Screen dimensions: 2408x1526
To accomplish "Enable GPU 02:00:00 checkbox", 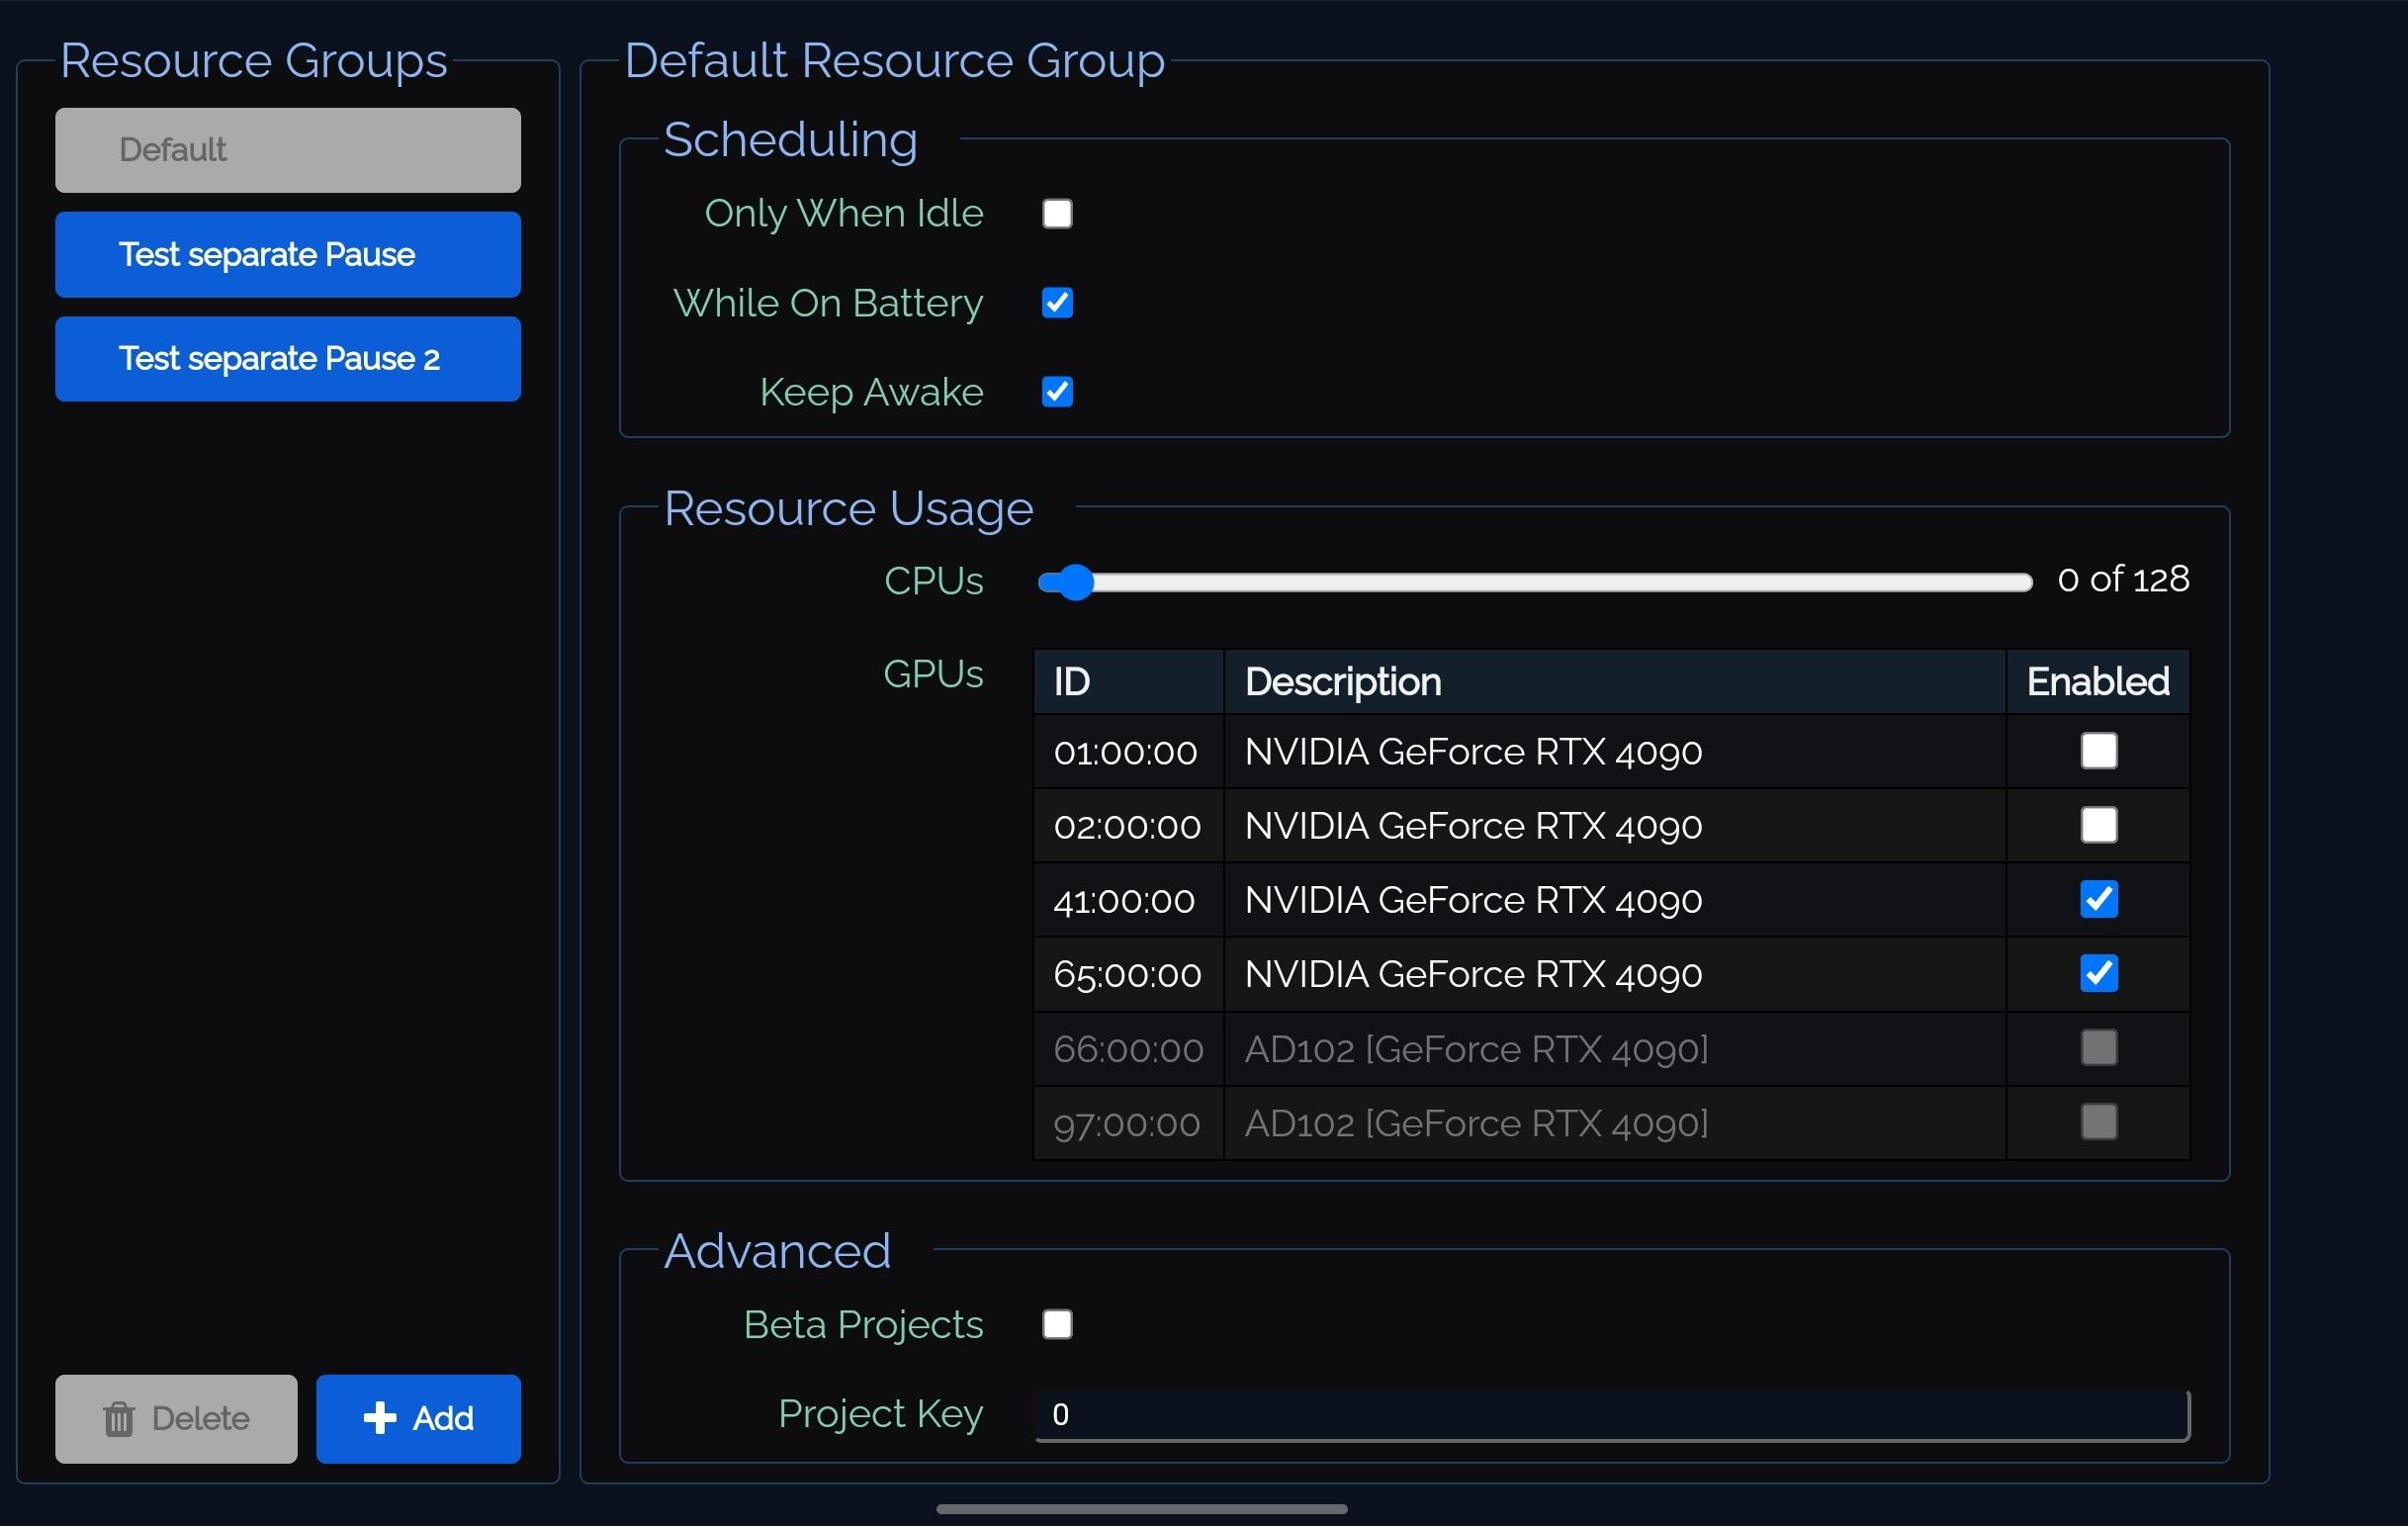I will [2098, 825].
